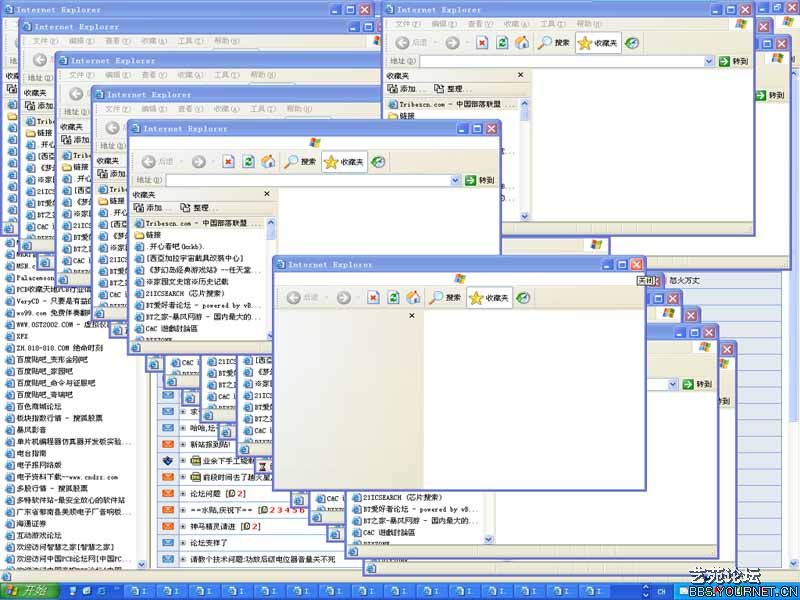Open 收藏 menu in the top-right window
The height and width of the screenshot is (600, 800).
(516, 24)
